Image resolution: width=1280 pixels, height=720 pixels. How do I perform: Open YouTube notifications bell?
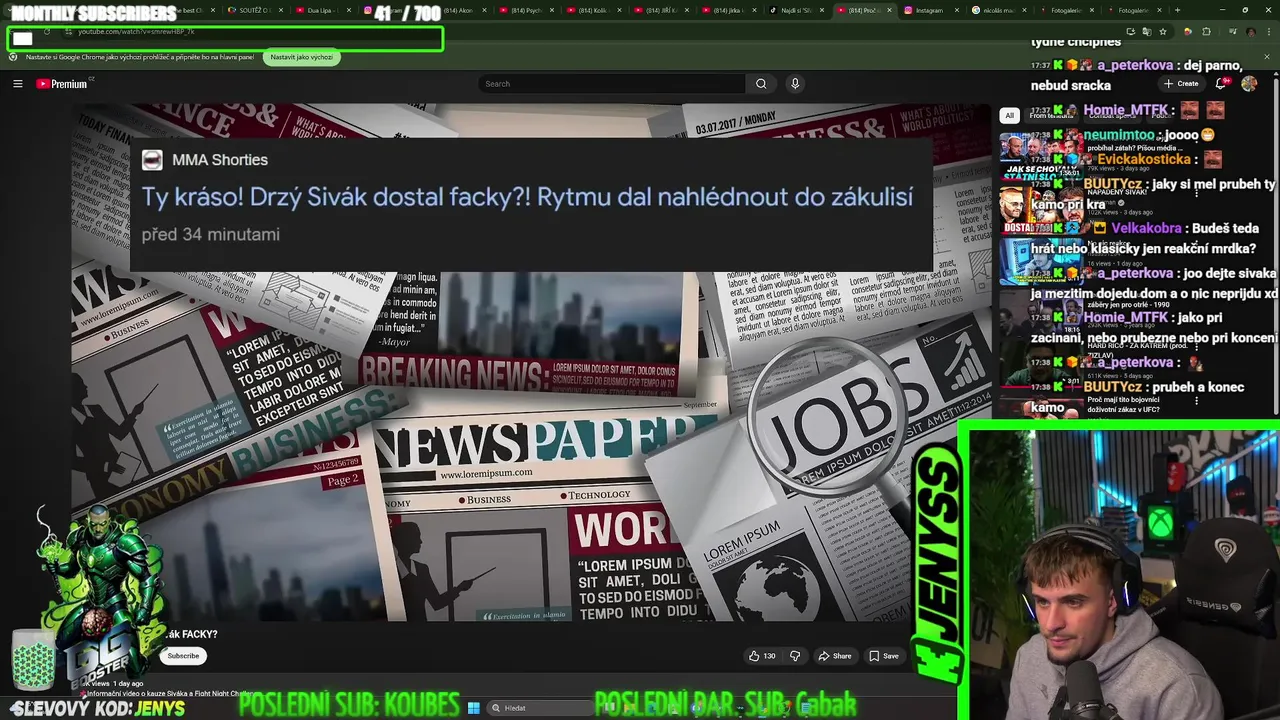point(1221,84)
